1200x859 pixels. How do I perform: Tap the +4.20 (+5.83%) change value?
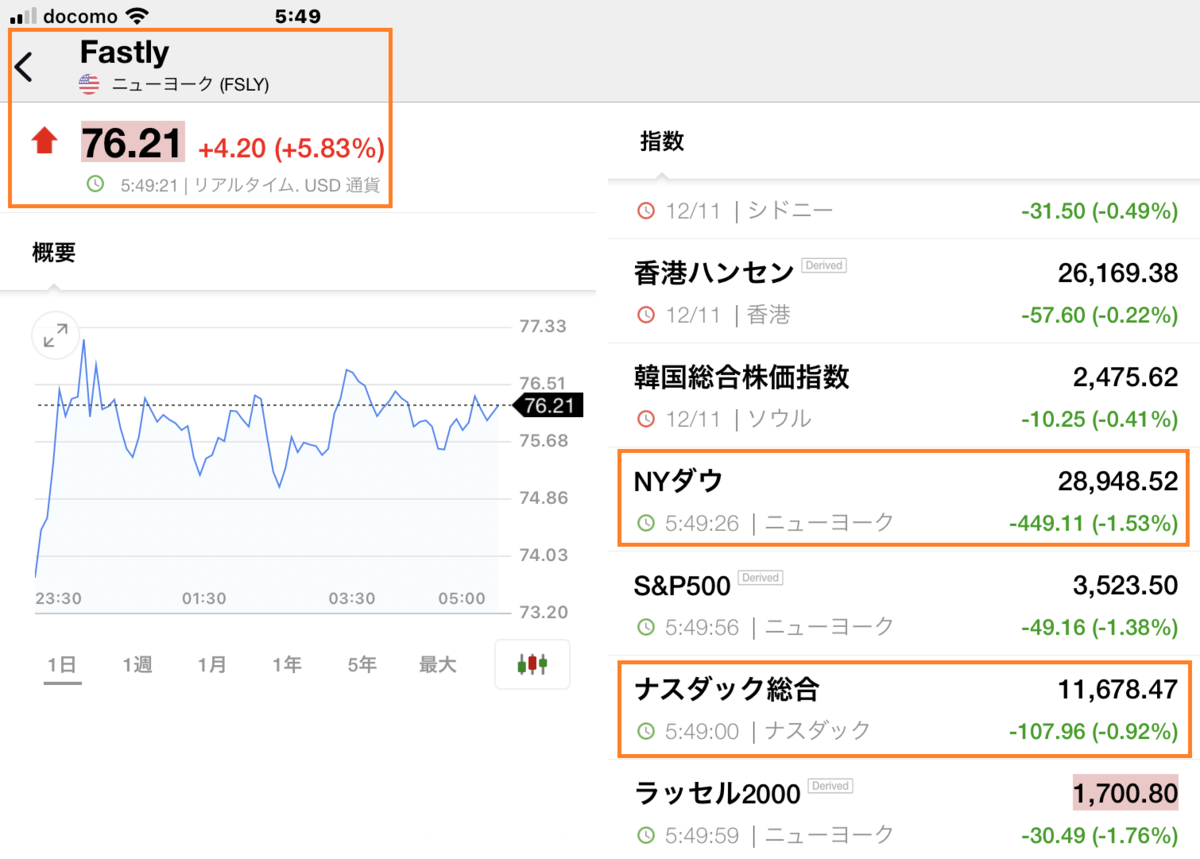click(291, 149)
